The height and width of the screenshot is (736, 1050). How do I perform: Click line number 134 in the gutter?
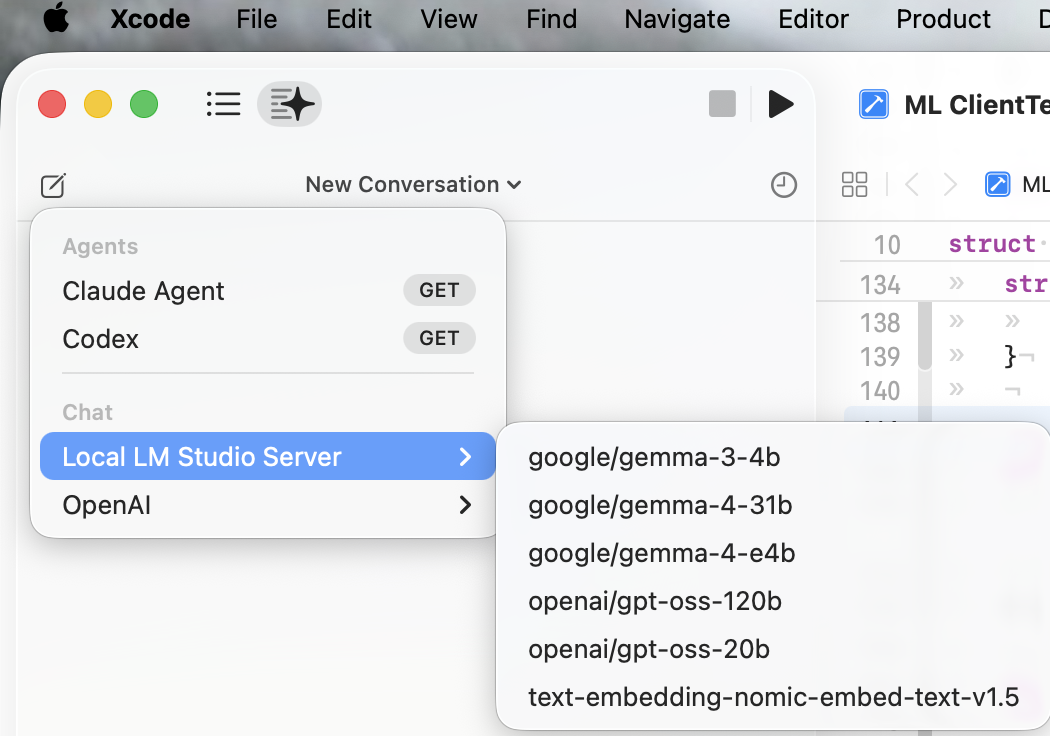[x=880, y=285]
